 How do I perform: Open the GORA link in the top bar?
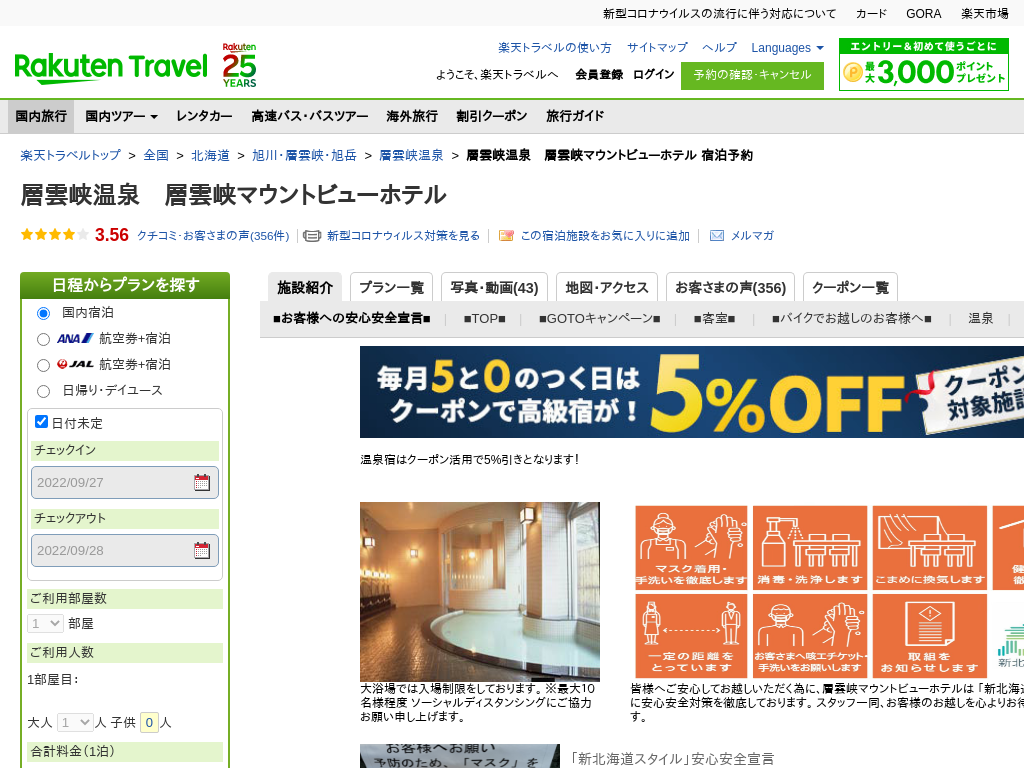pyautogui.click(x=923, y=14)
